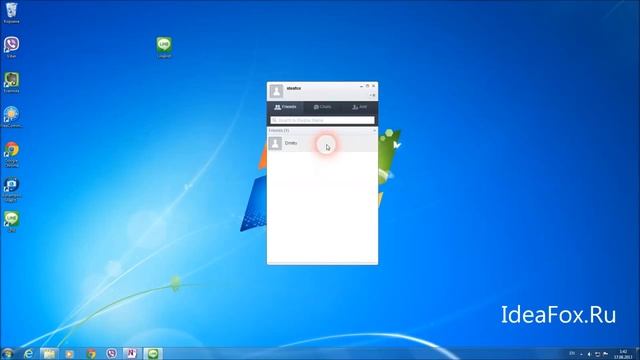Switch to the Chats tab in LINE

(x=322, y=107)
